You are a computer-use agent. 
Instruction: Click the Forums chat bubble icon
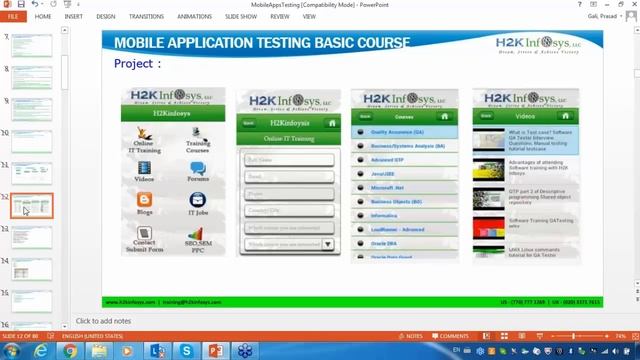click(198, 168)
